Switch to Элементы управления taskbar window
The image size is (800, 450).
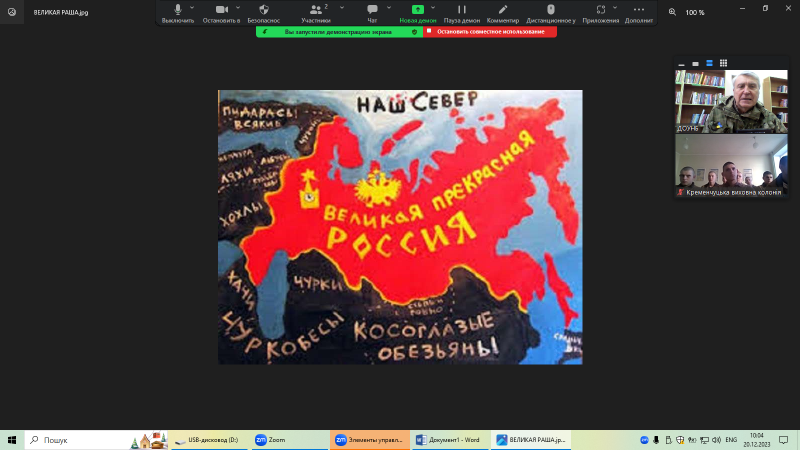(370, 440)
